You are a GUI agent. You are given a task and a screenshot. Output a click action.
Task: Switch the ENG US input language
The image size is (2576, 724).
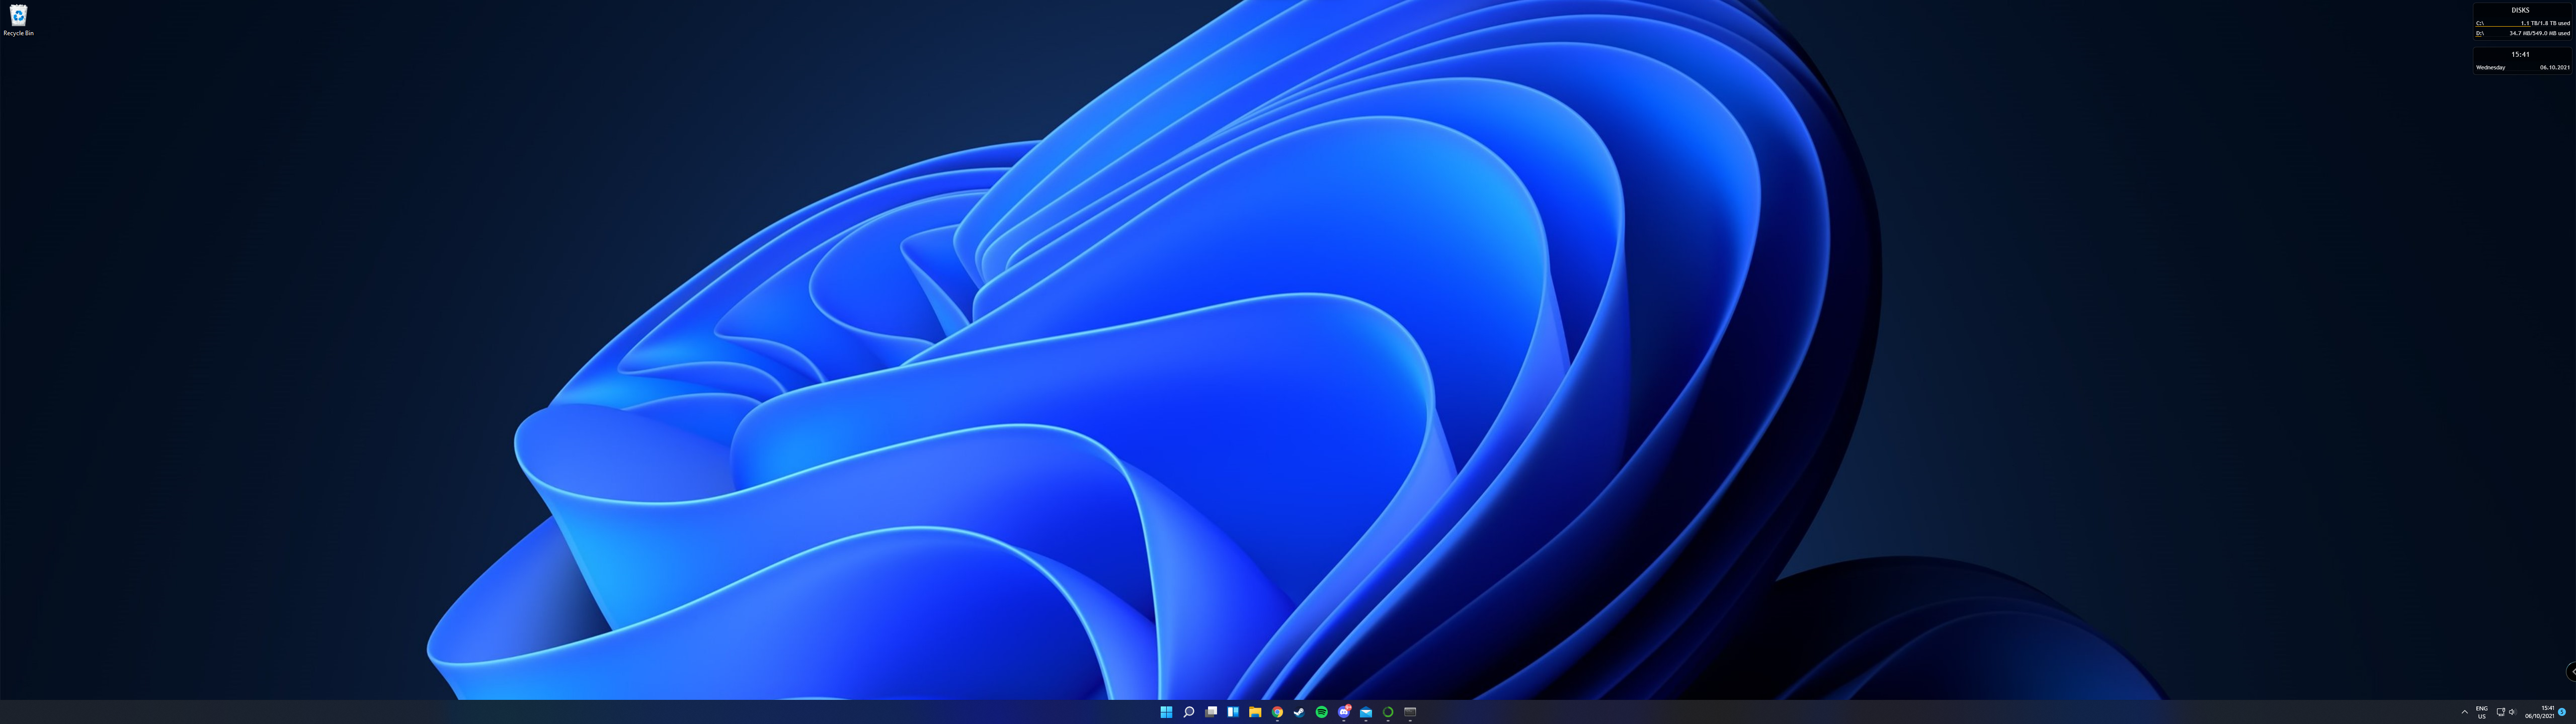pos(2482,712)
